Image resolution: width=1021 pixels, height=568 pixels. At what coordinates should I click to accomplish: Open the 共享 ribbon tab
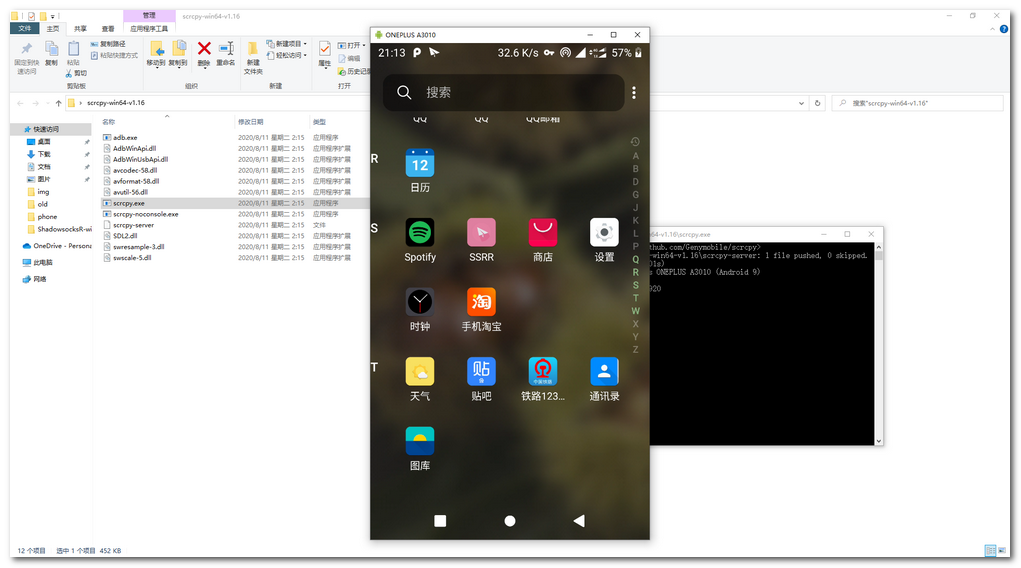[x=80, y=29]
